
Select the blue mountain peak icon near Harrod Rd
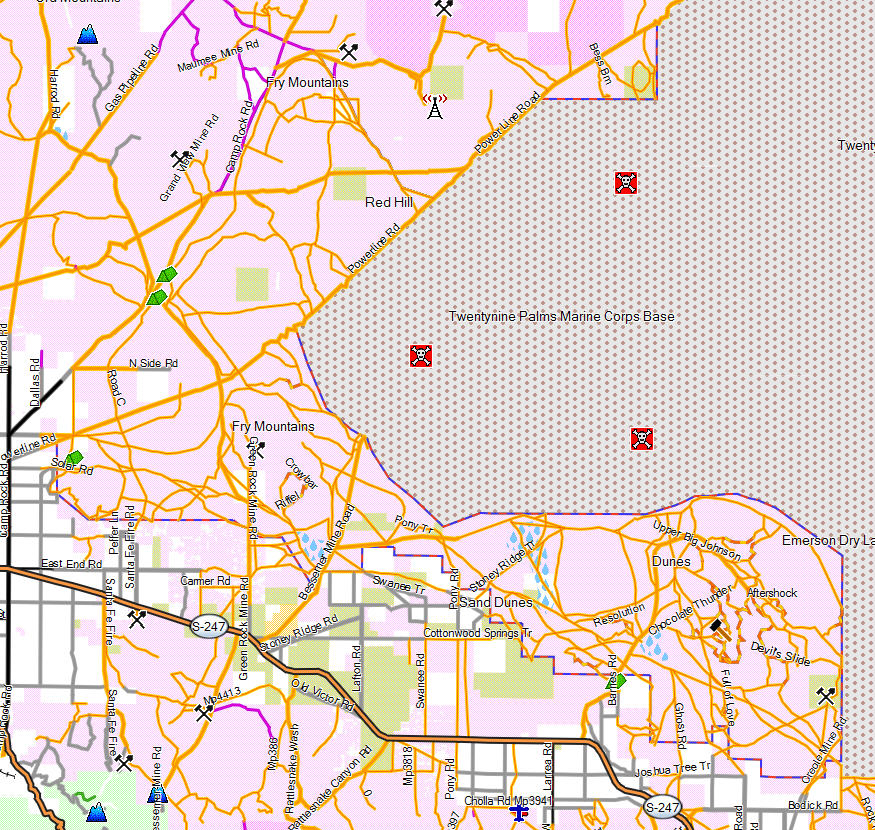tap(88, 35)
